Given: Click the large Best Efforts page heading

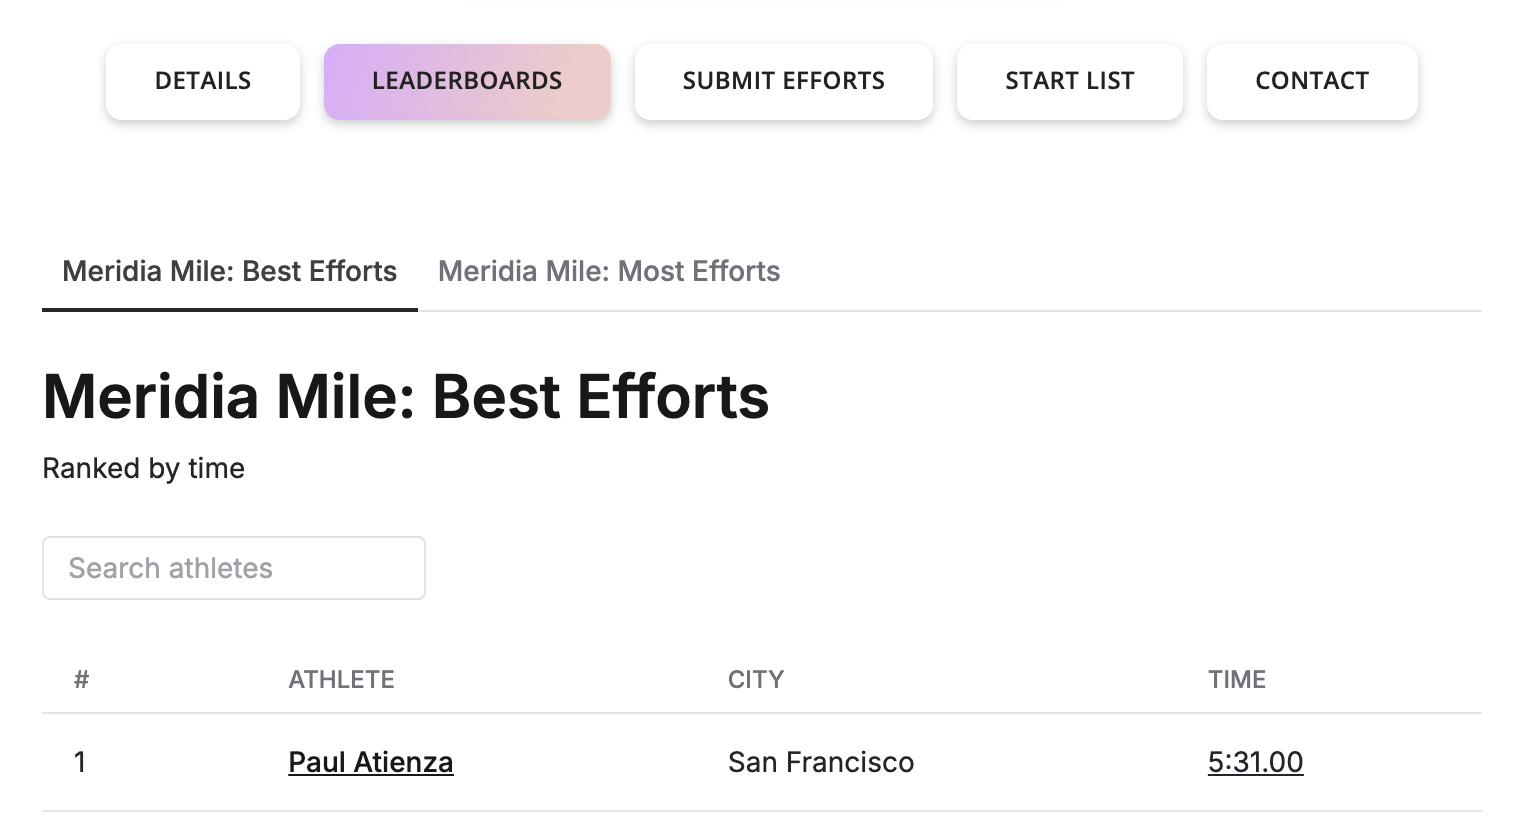Looking at the screenshot, I should (x=405, y=396).
